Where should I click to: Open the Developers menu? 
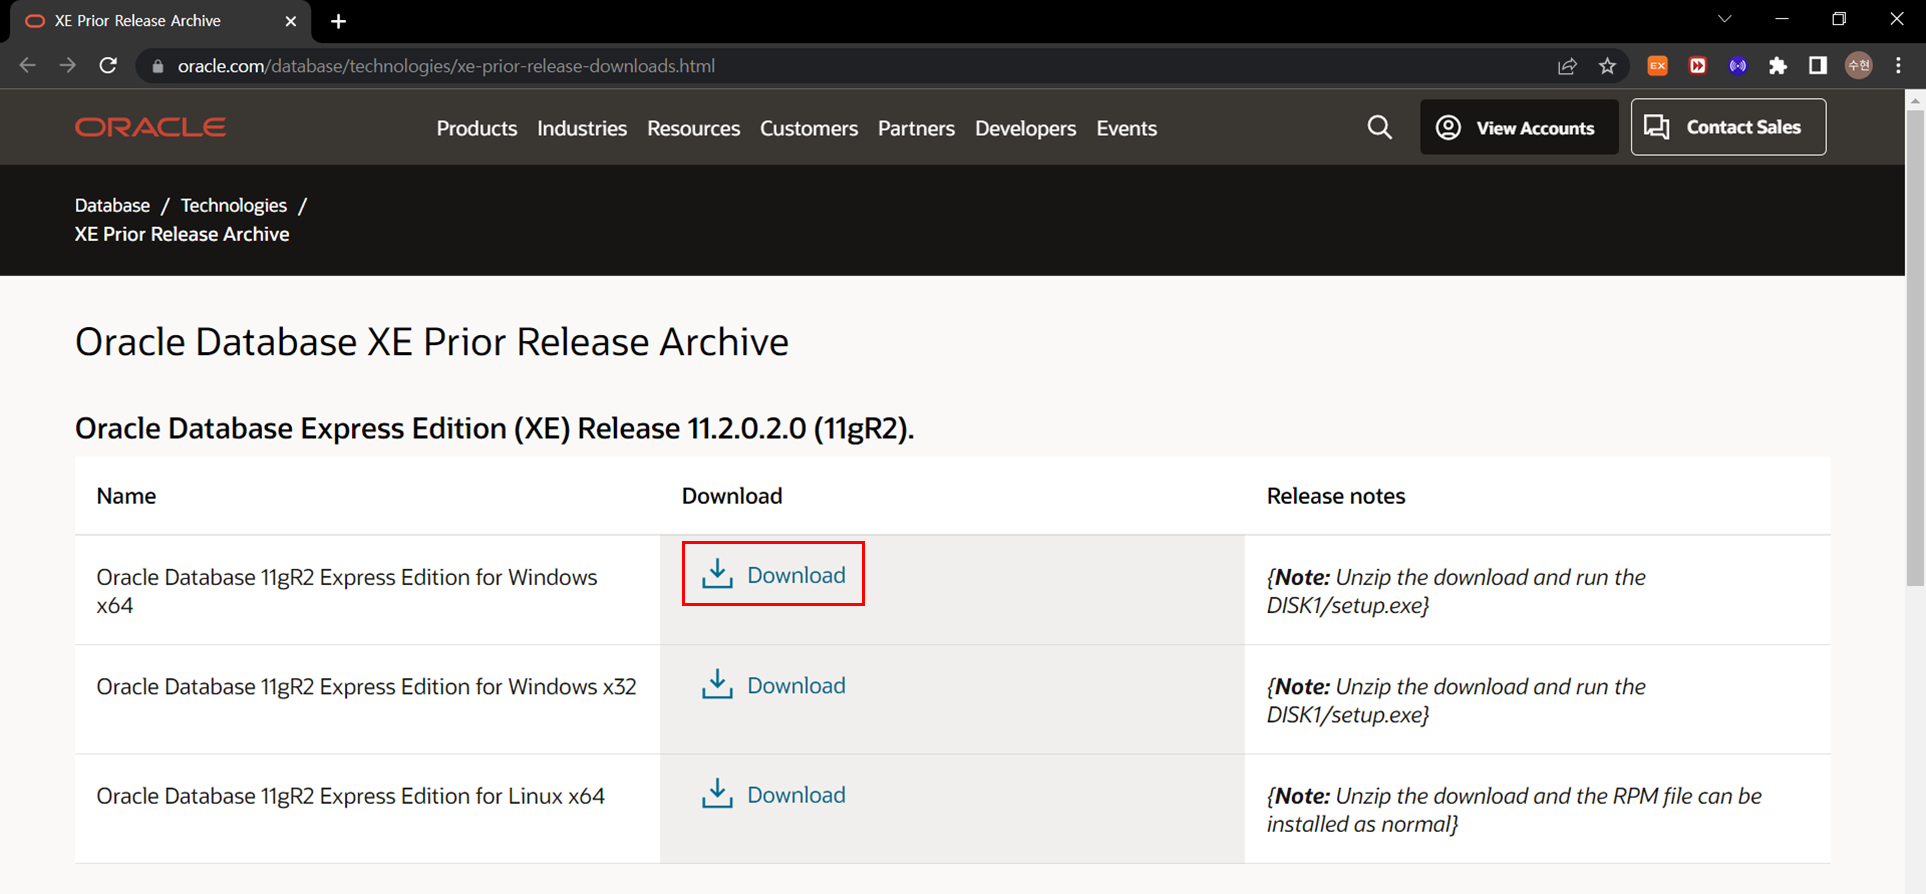click(1025, 128)
